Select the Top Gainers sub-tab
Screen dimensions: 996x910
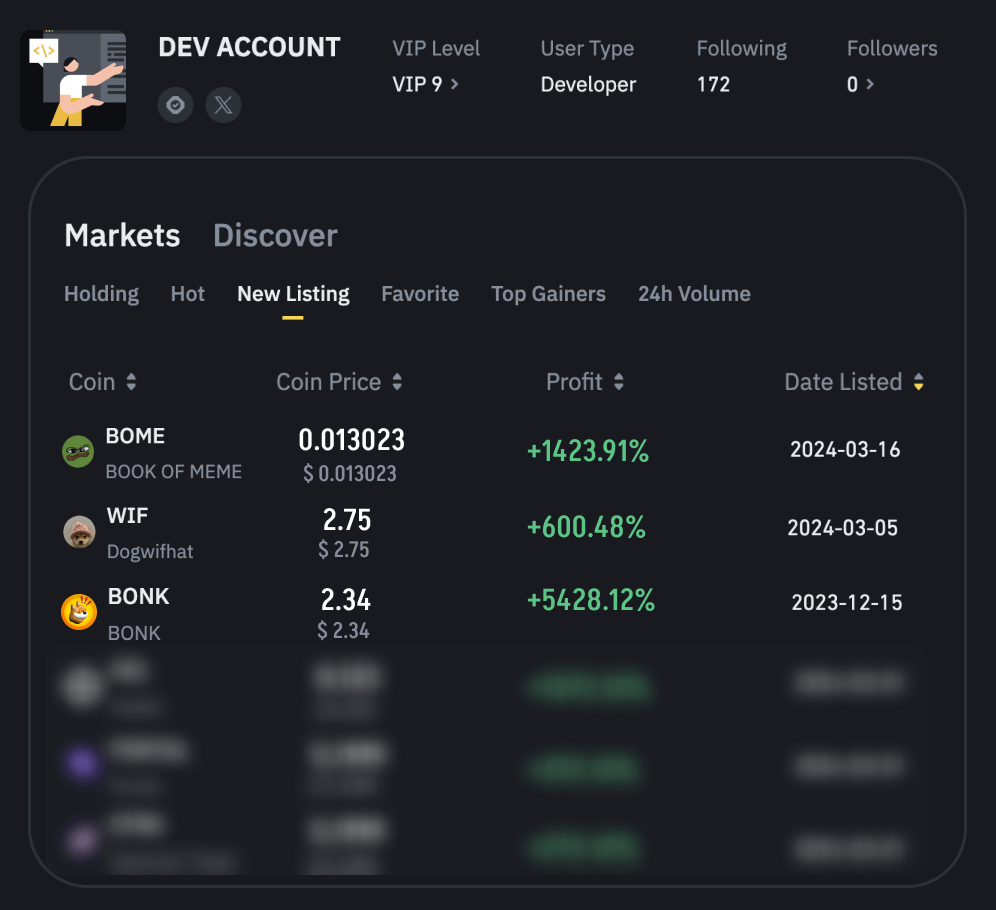pos(548,294)
